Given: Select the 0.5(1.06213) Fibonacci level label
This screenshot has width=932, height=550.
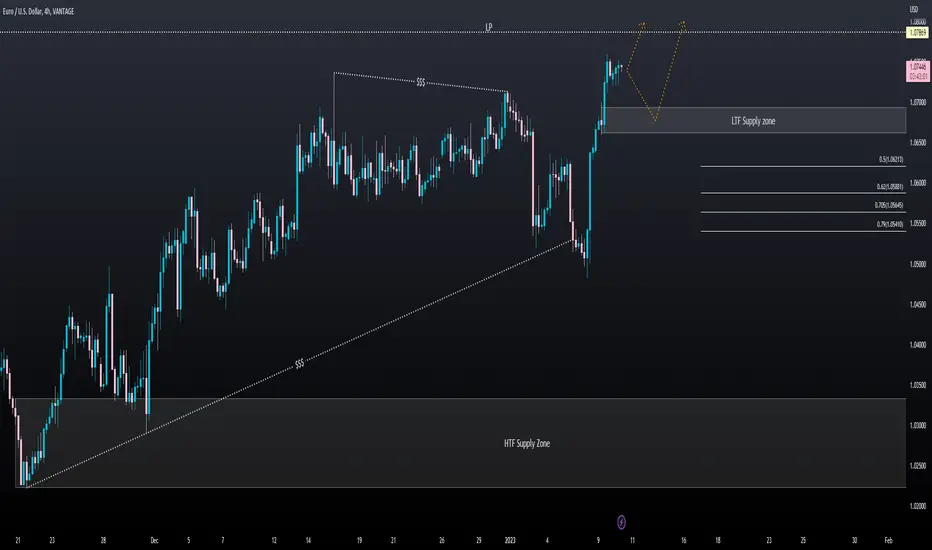Looking at the screenshot, I should 891,159.
